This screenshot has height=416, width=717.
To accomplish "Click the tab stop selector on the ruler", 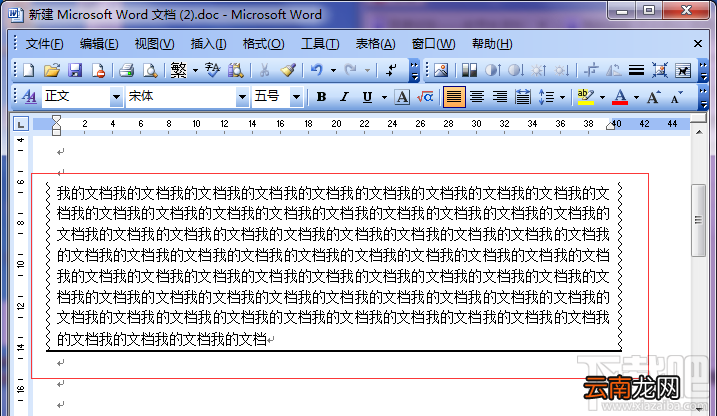I will coord(21,124).
